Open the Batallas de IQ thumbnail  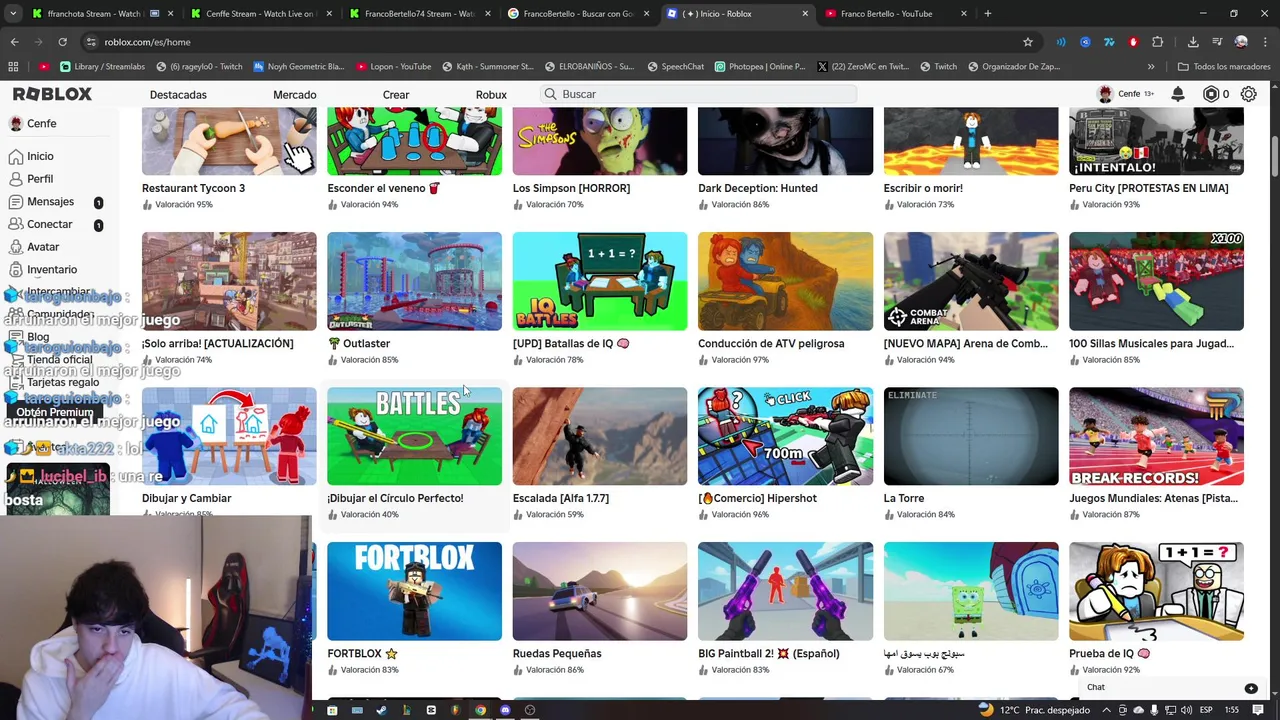600,281
